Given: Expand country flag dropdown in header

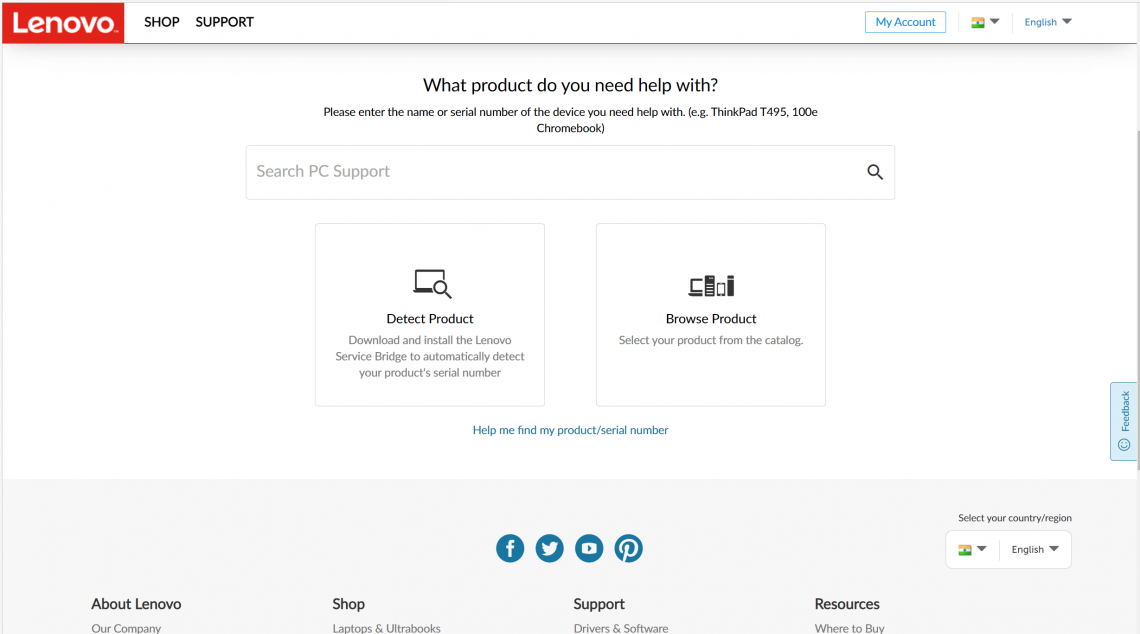Looking at the screenshot, I should coord(985,22).
